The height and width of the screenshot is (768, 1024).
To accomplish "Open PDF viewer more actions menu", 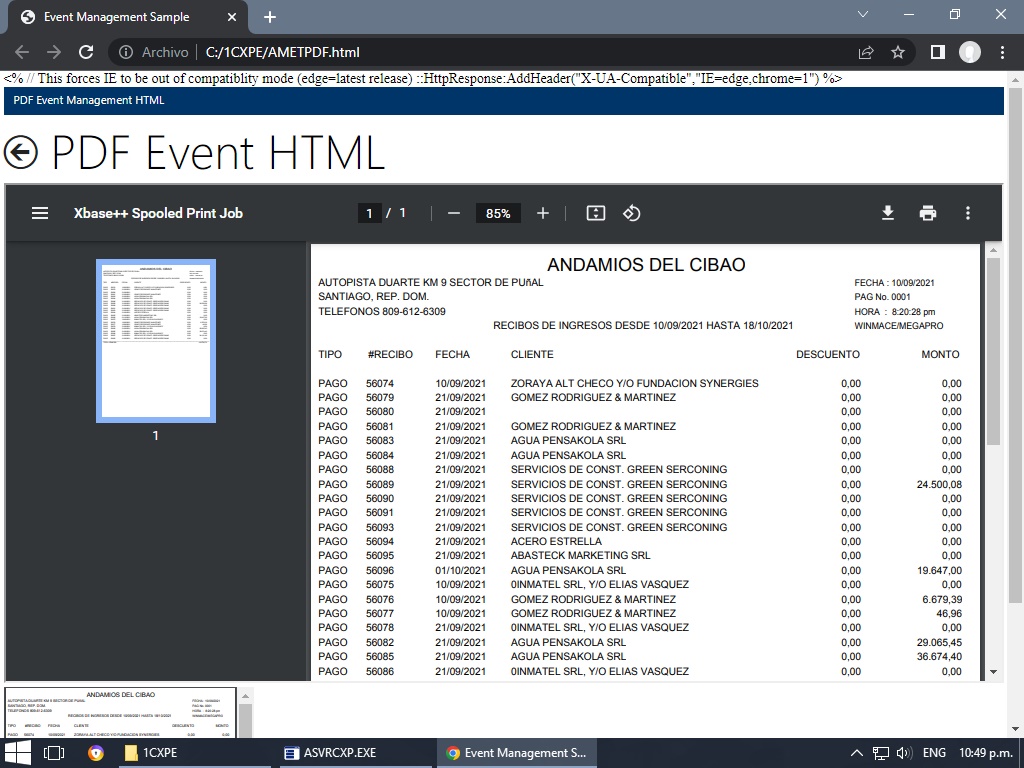I will [968, 213].
